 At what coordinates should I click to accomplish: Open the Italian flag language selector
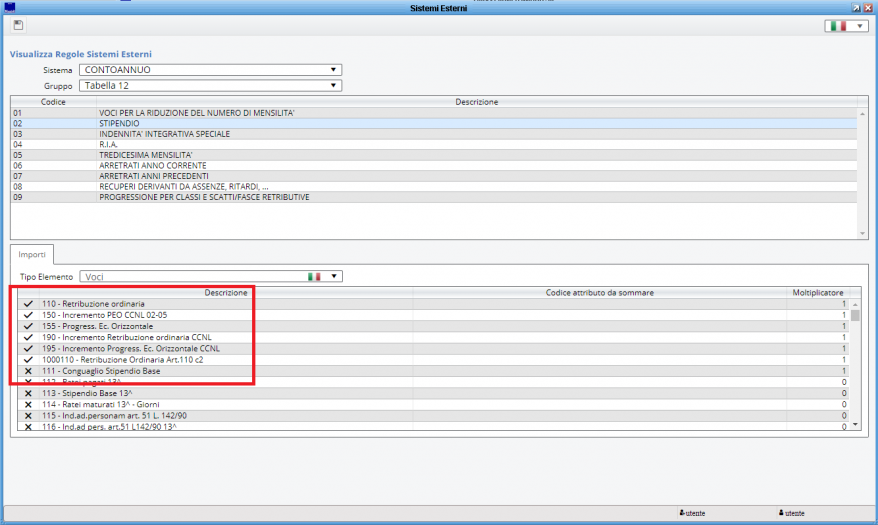[x=846, y=26]
